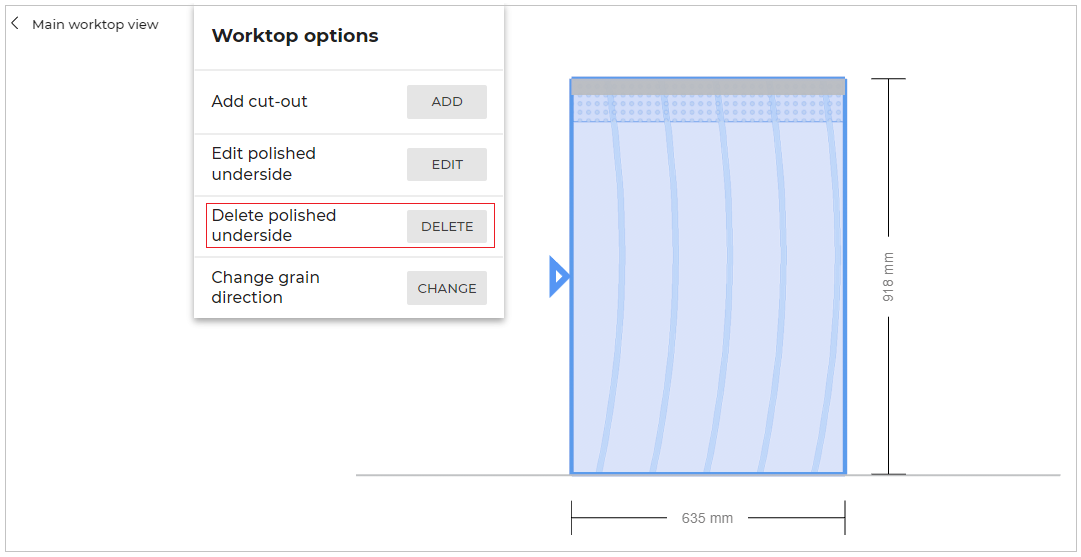The height and width of the screenshot is (557, 1081).
Task: Click the center of the worktop drawing
Action: click(708, 290)
